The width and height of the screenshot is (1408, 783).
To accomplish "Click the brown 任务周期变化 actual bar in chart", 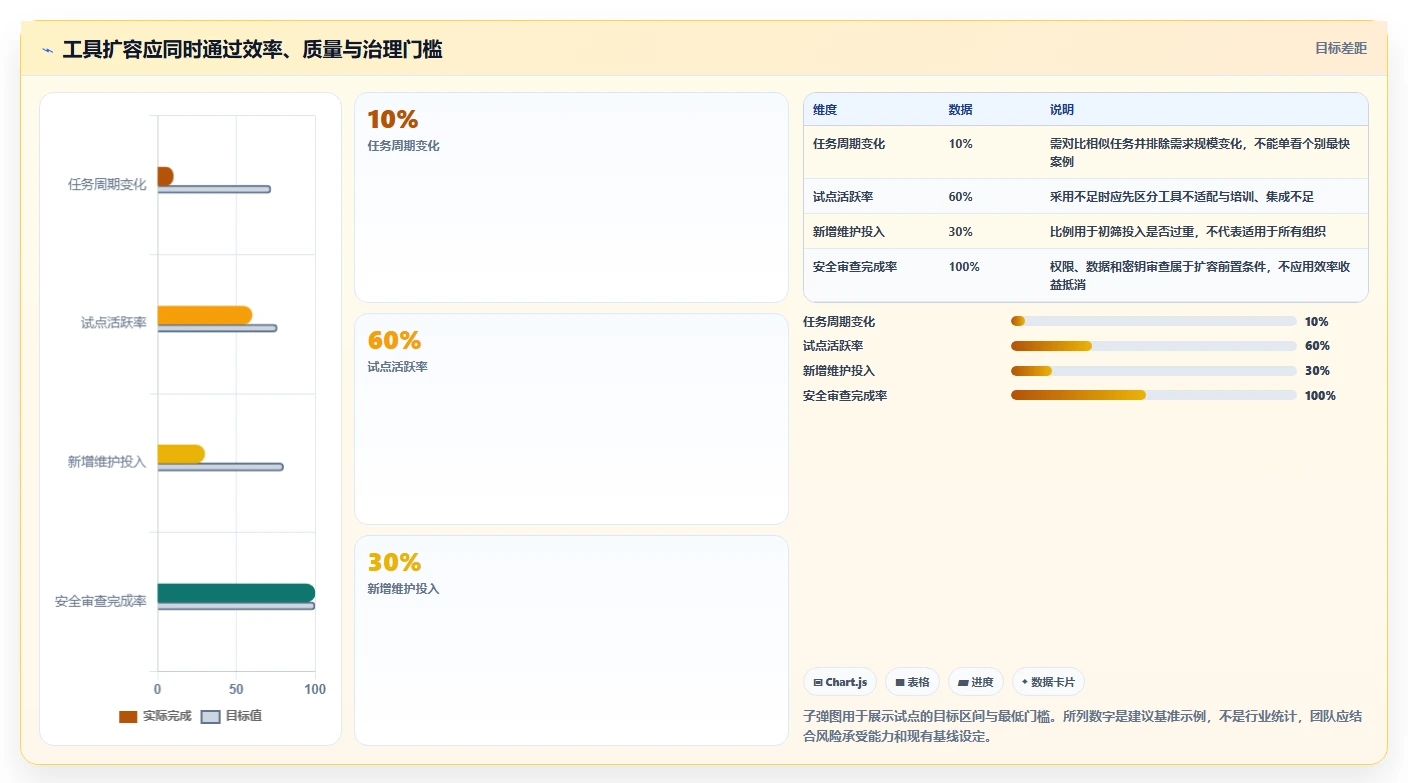I will (x=165, y=176).
